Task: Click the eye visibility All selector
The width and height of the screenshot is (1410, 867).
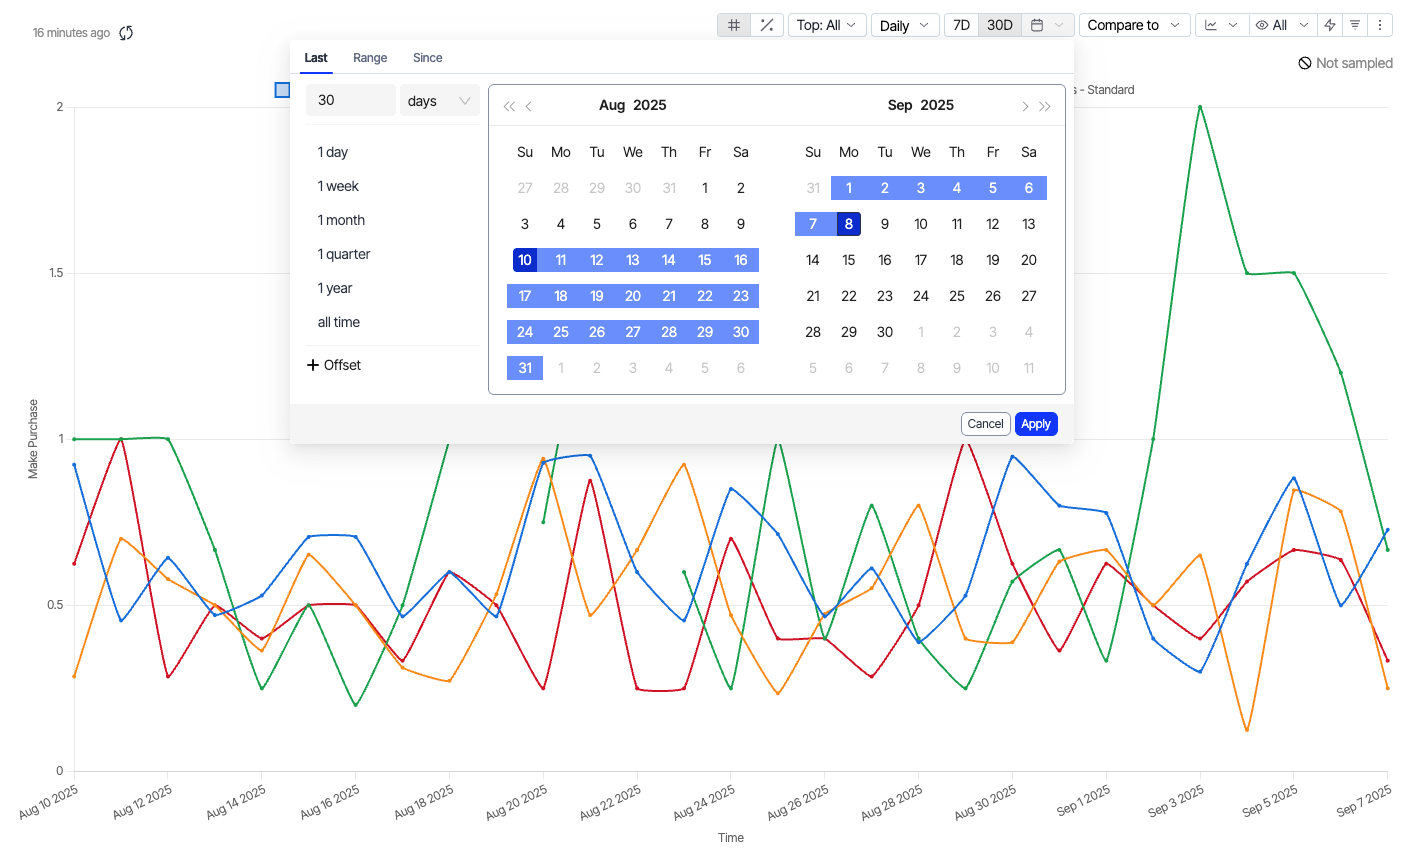Action: tap(1282, 25)
